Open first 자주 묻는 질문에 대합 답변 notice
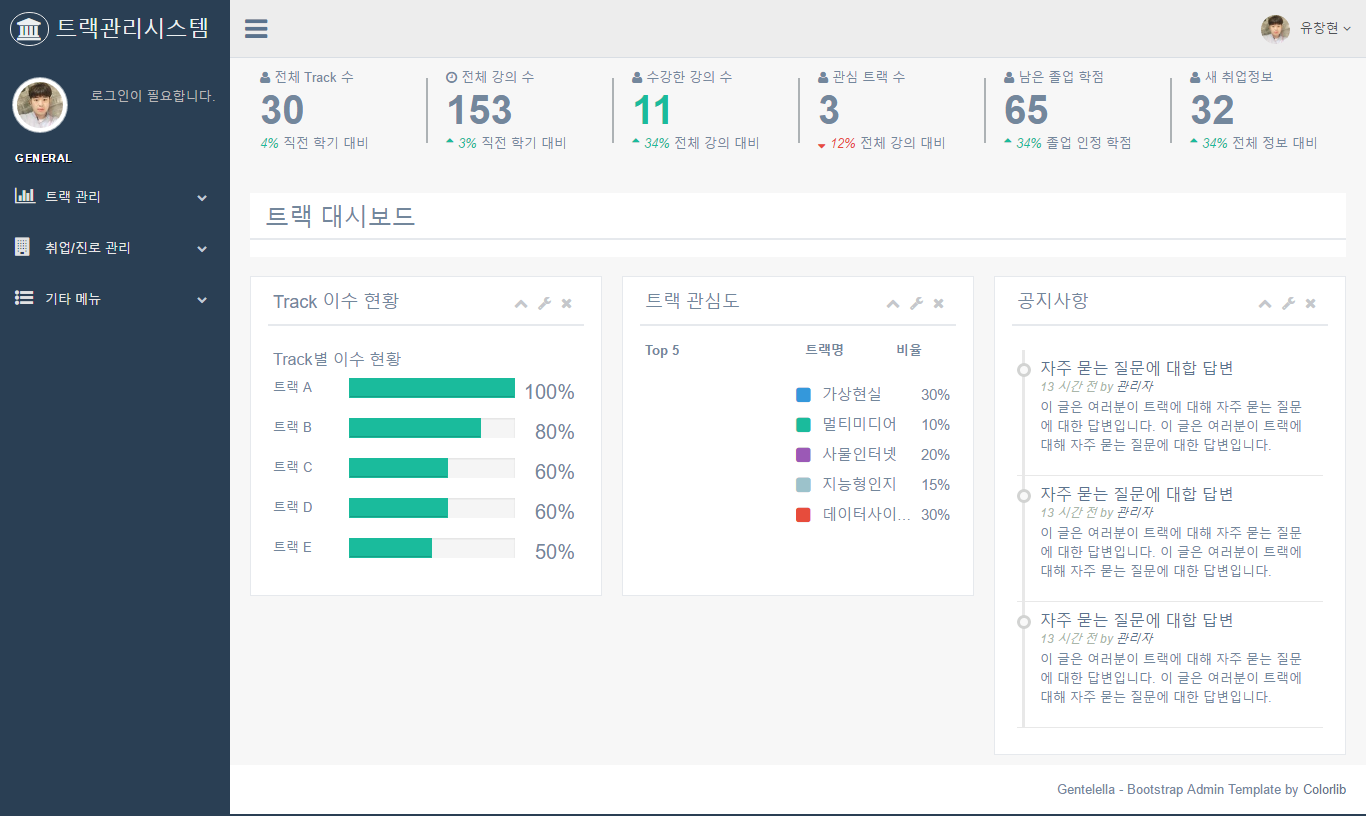Image resolution: width=1366 pixels, height=816 pixels. point(1136,368)
